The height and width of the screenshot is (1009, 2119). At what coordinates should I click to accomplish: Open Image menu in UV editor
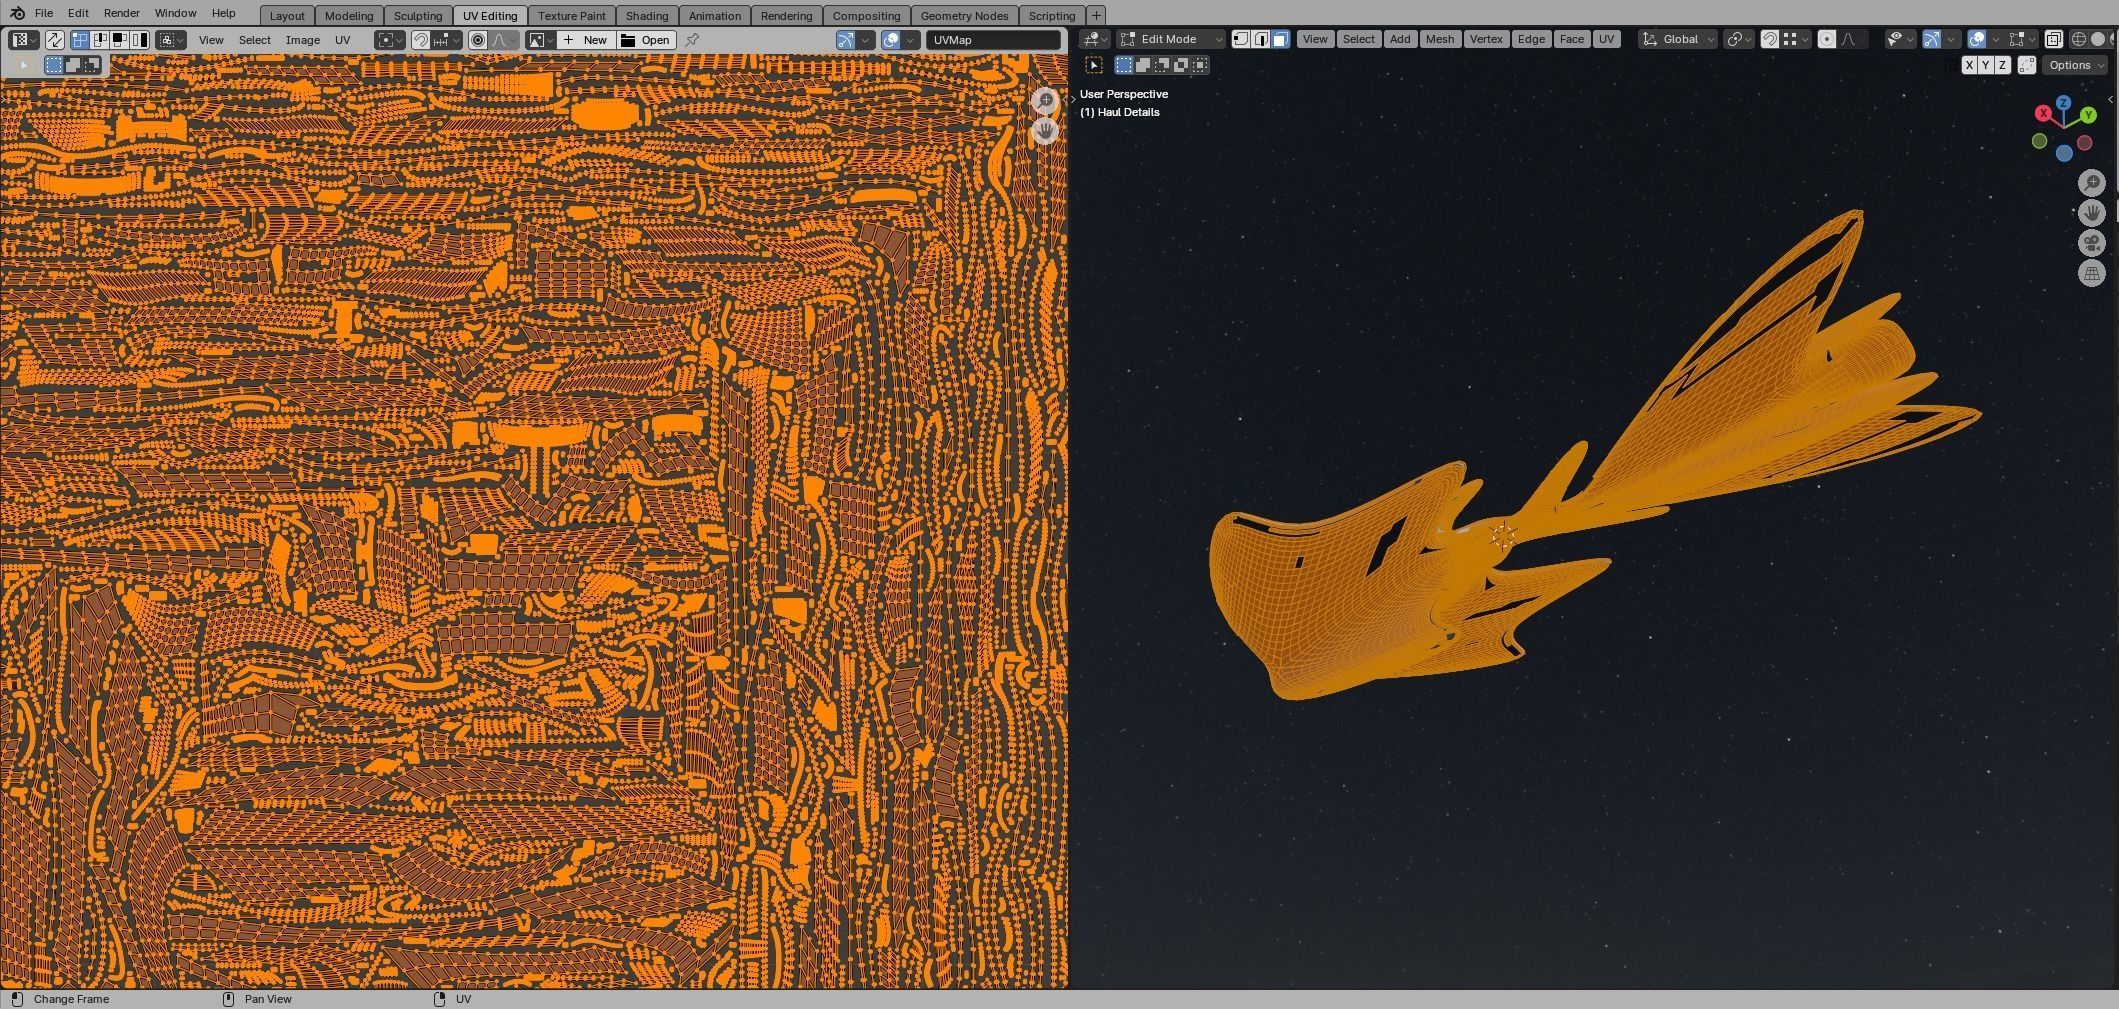pyautogui.click(x=303, y=40)
